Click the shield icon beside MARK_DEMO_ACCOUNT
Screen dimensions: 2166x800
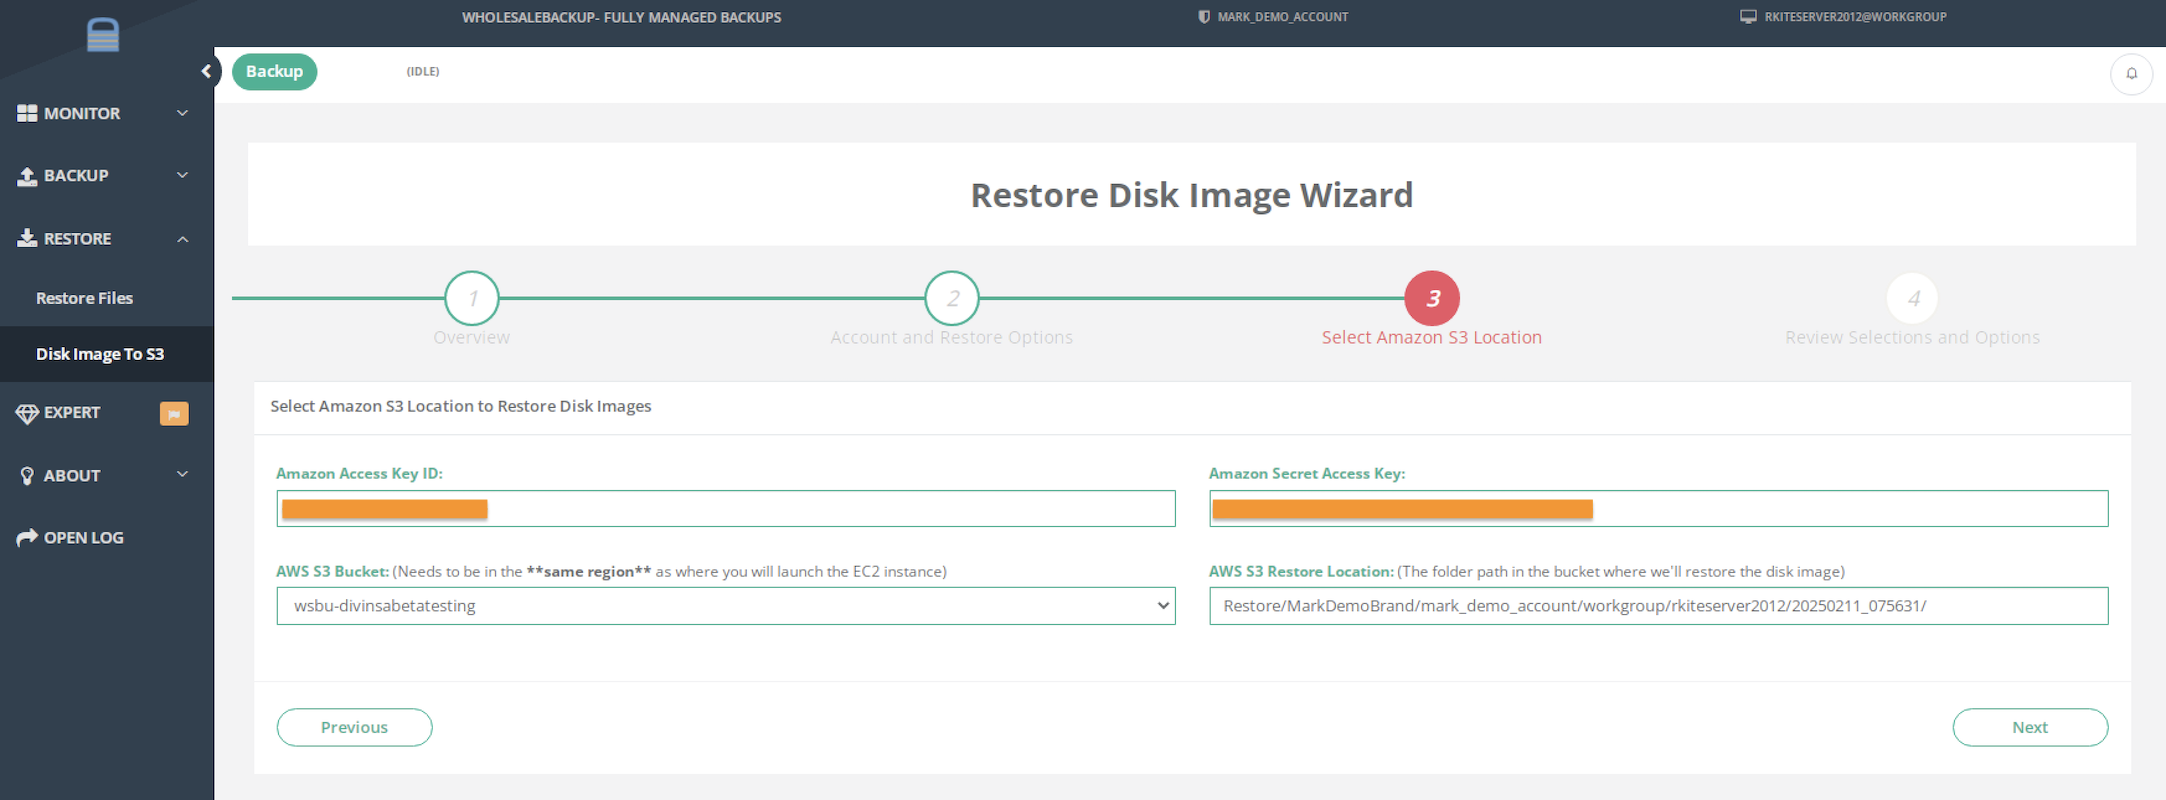pyautogui.click(x=1204, y=17)
